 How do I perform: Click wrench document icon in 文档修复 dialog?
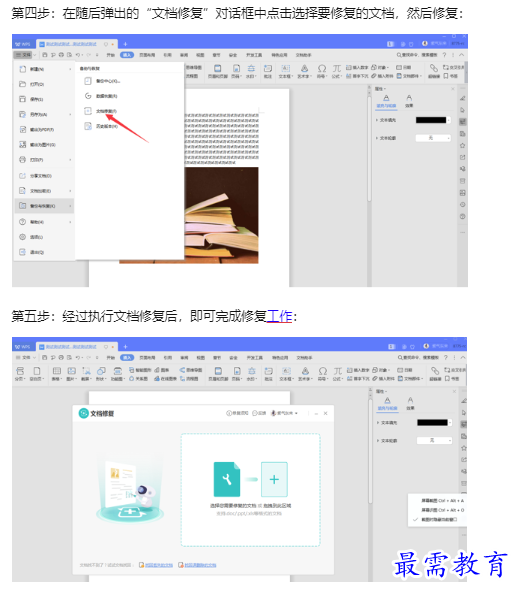click(227, 479)
